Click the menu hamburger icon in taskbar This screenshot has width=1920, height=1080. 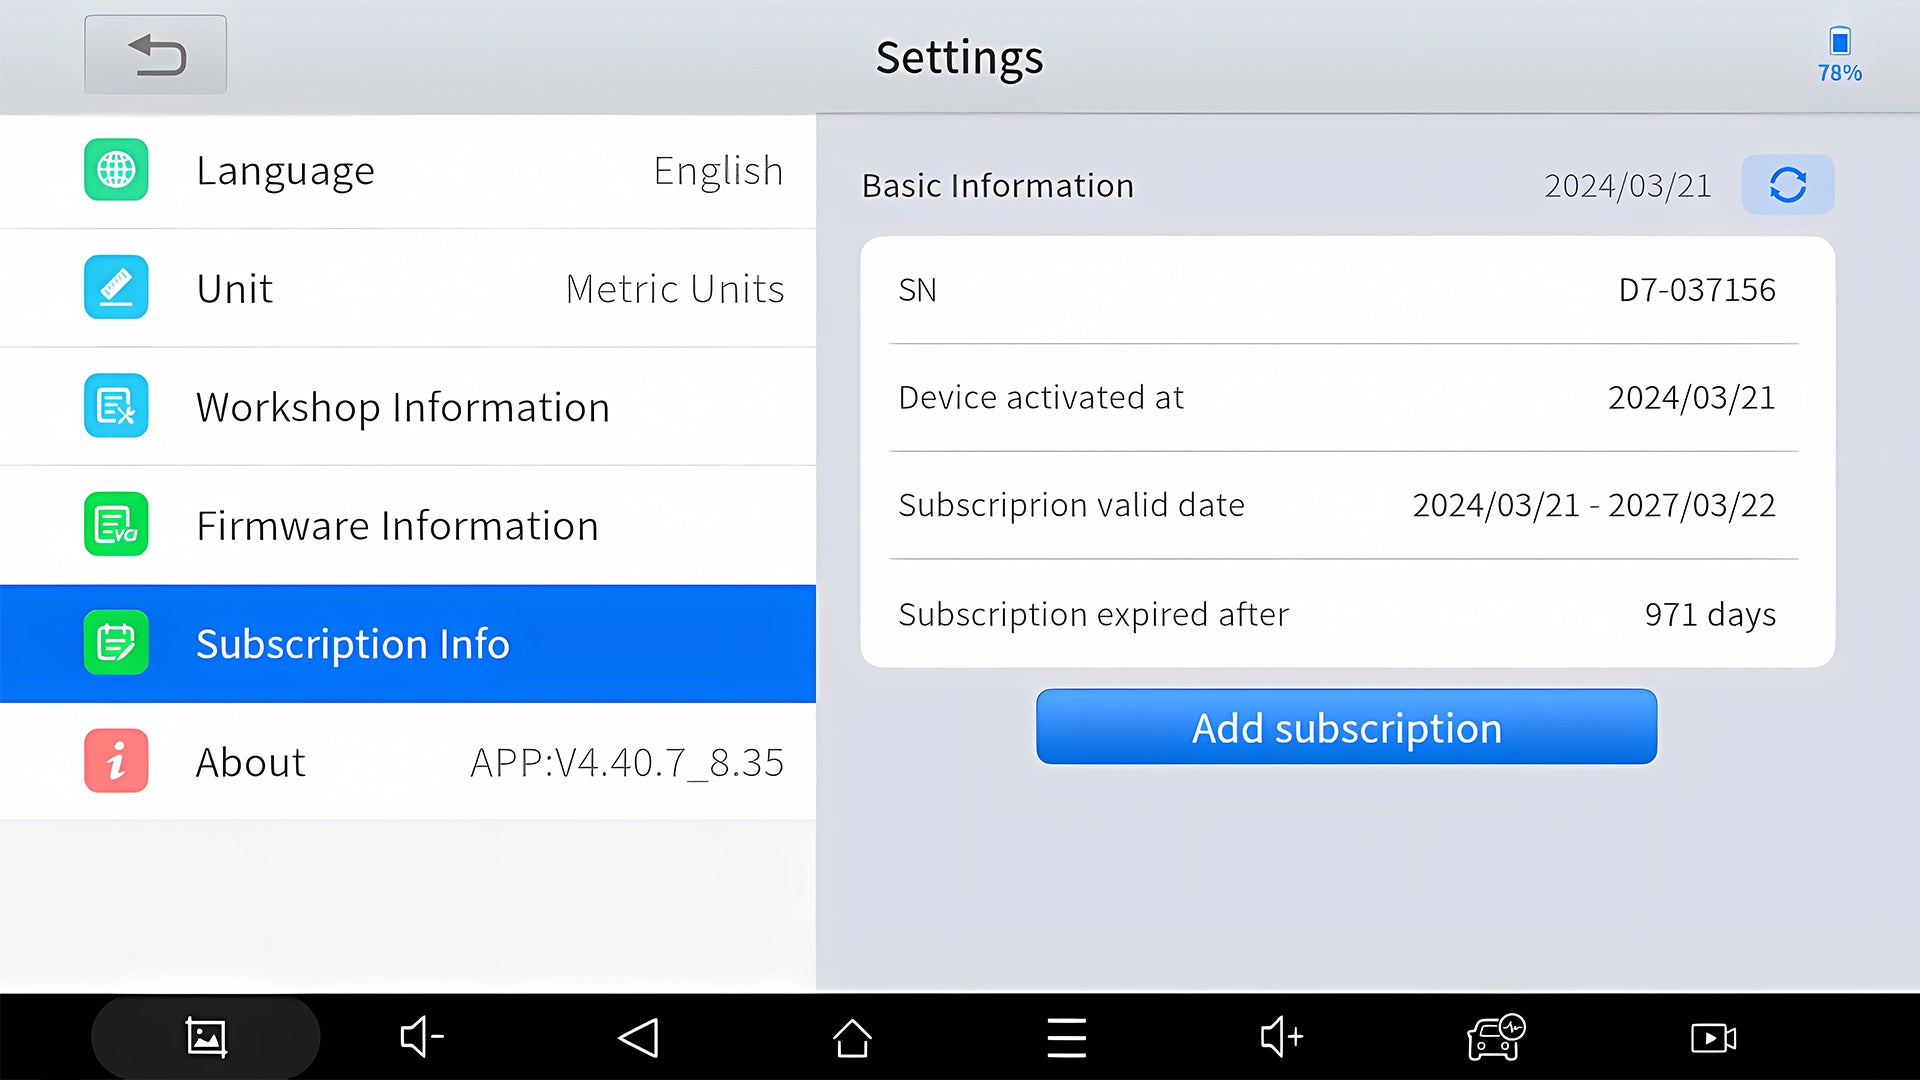pyautogui.click(x=1064, y=1035)
